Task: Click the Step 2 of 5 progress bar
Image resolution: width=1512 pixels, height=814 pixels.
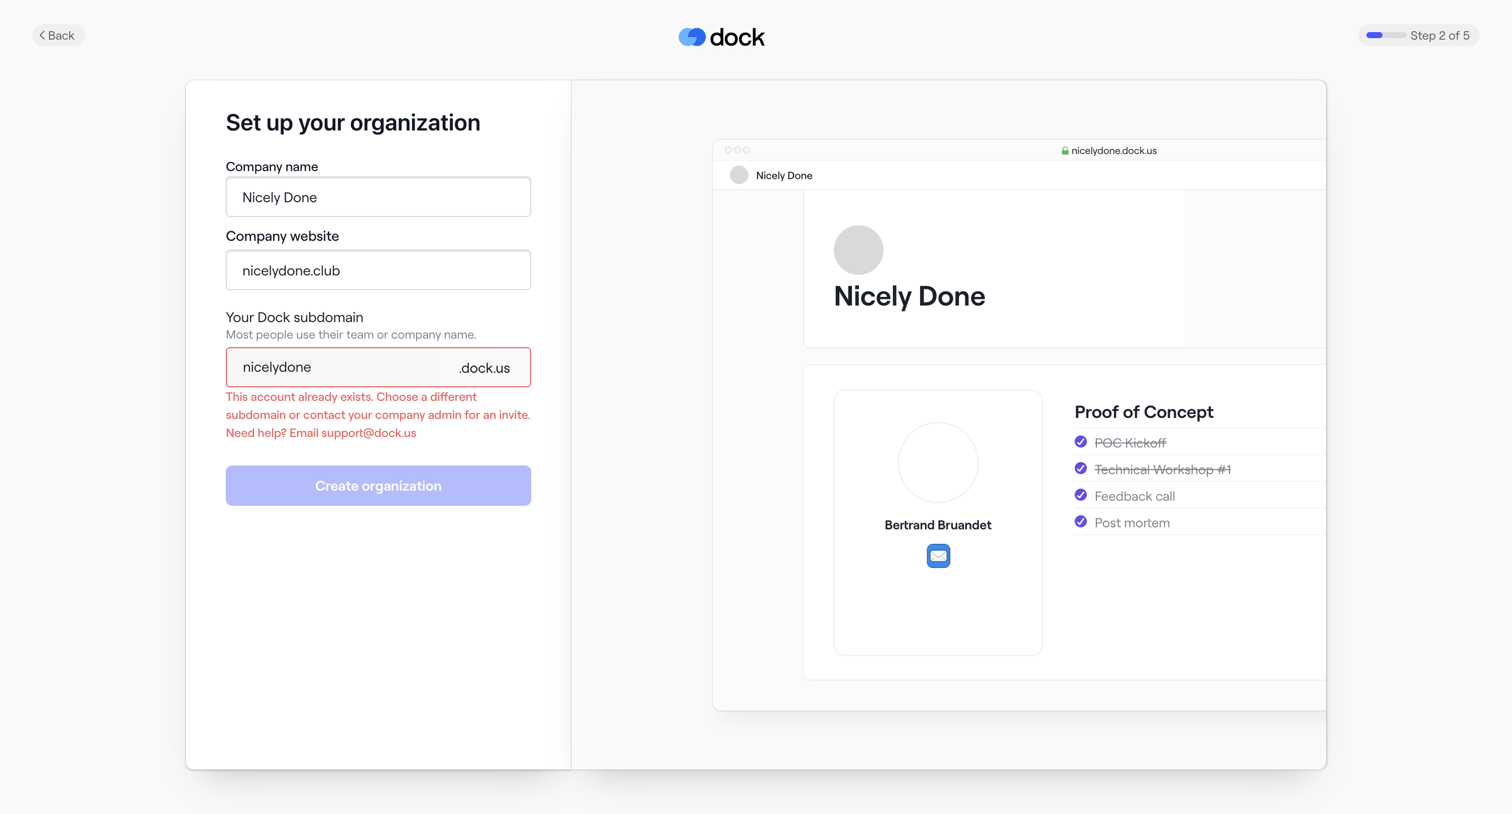Action: [x=1385, y=35]
